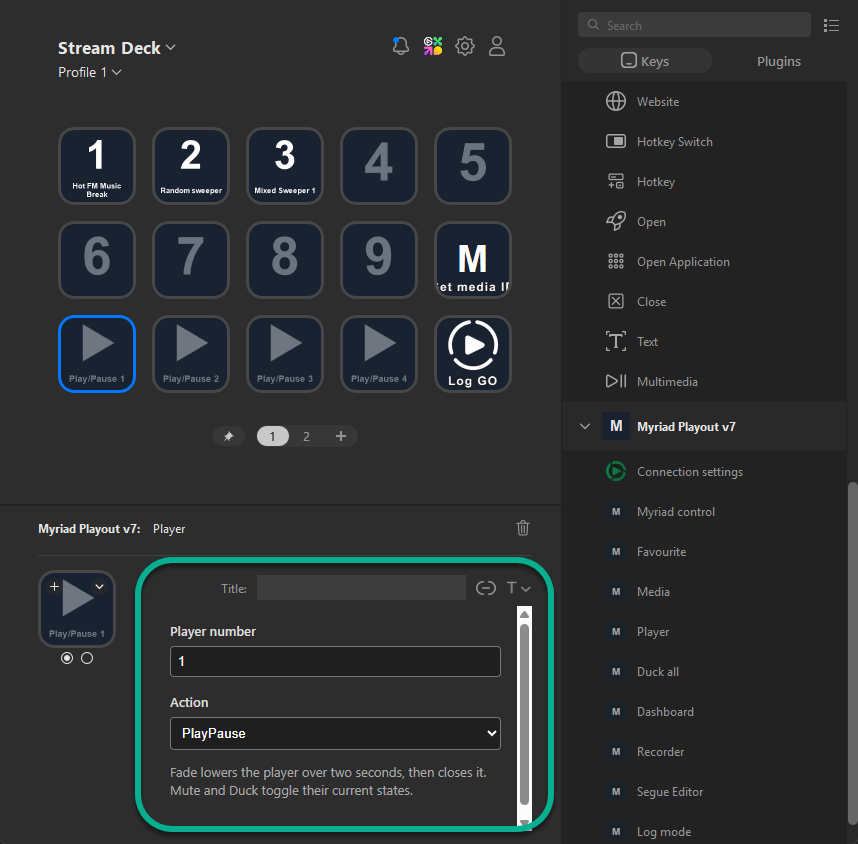Delete the action with the trash icon
858x844 pixels.
tap(523, 528)
